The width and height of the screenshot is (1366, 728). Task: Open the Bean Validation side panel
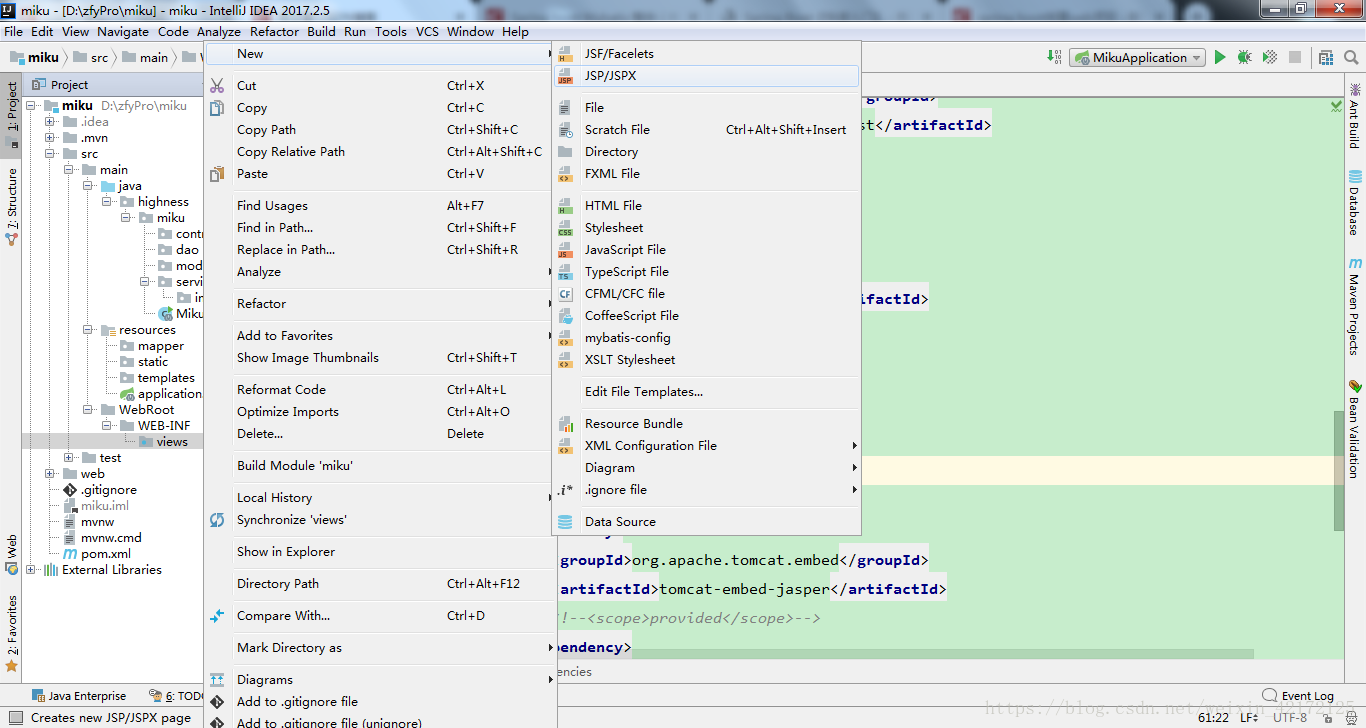pos(1355,428)
